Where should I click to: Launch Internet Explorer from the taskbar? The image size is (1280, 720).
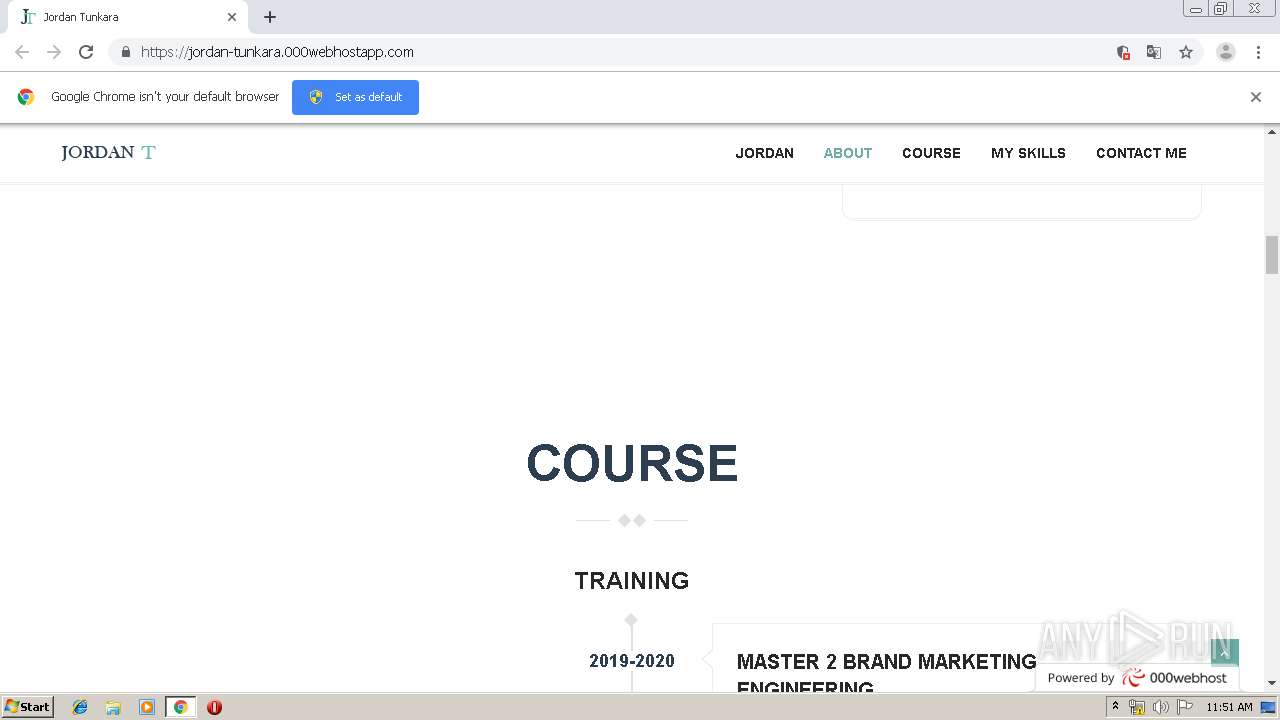click(80, 707)
